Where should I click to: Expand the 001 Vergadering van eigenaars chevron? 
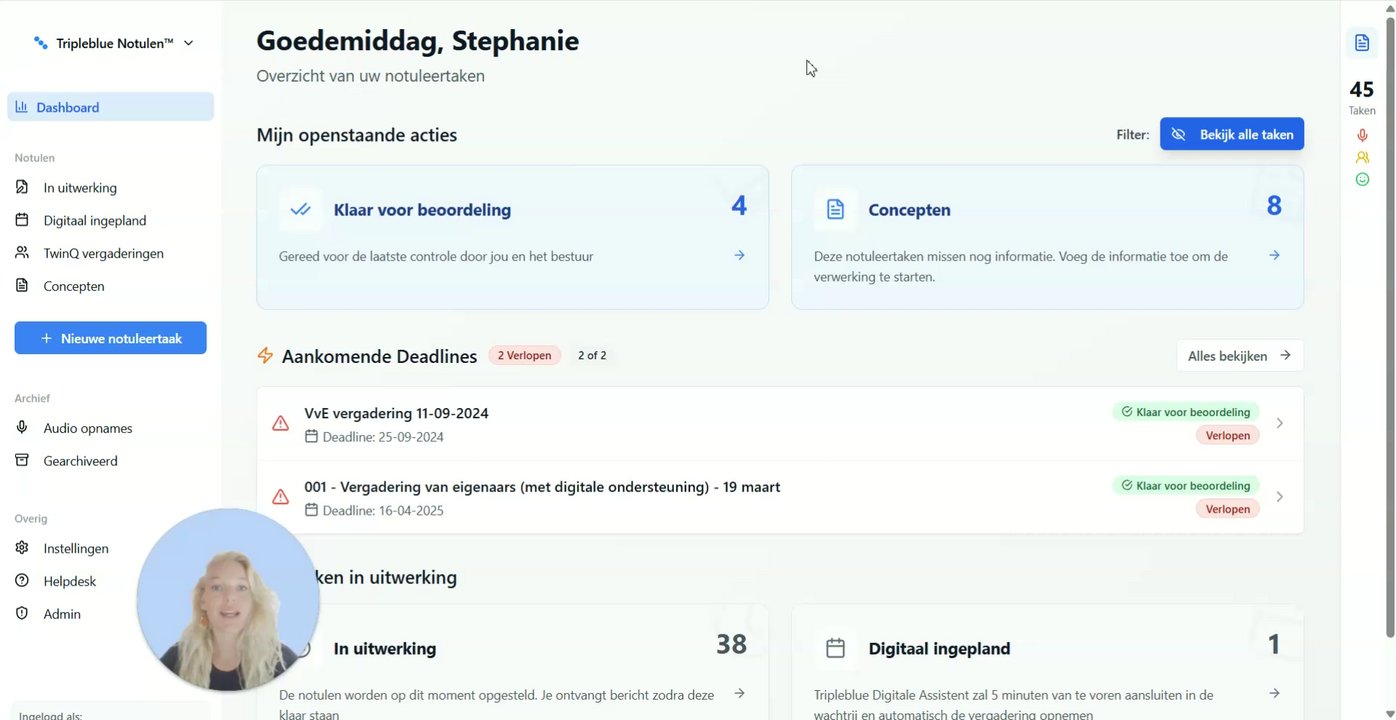[1279, 497]
